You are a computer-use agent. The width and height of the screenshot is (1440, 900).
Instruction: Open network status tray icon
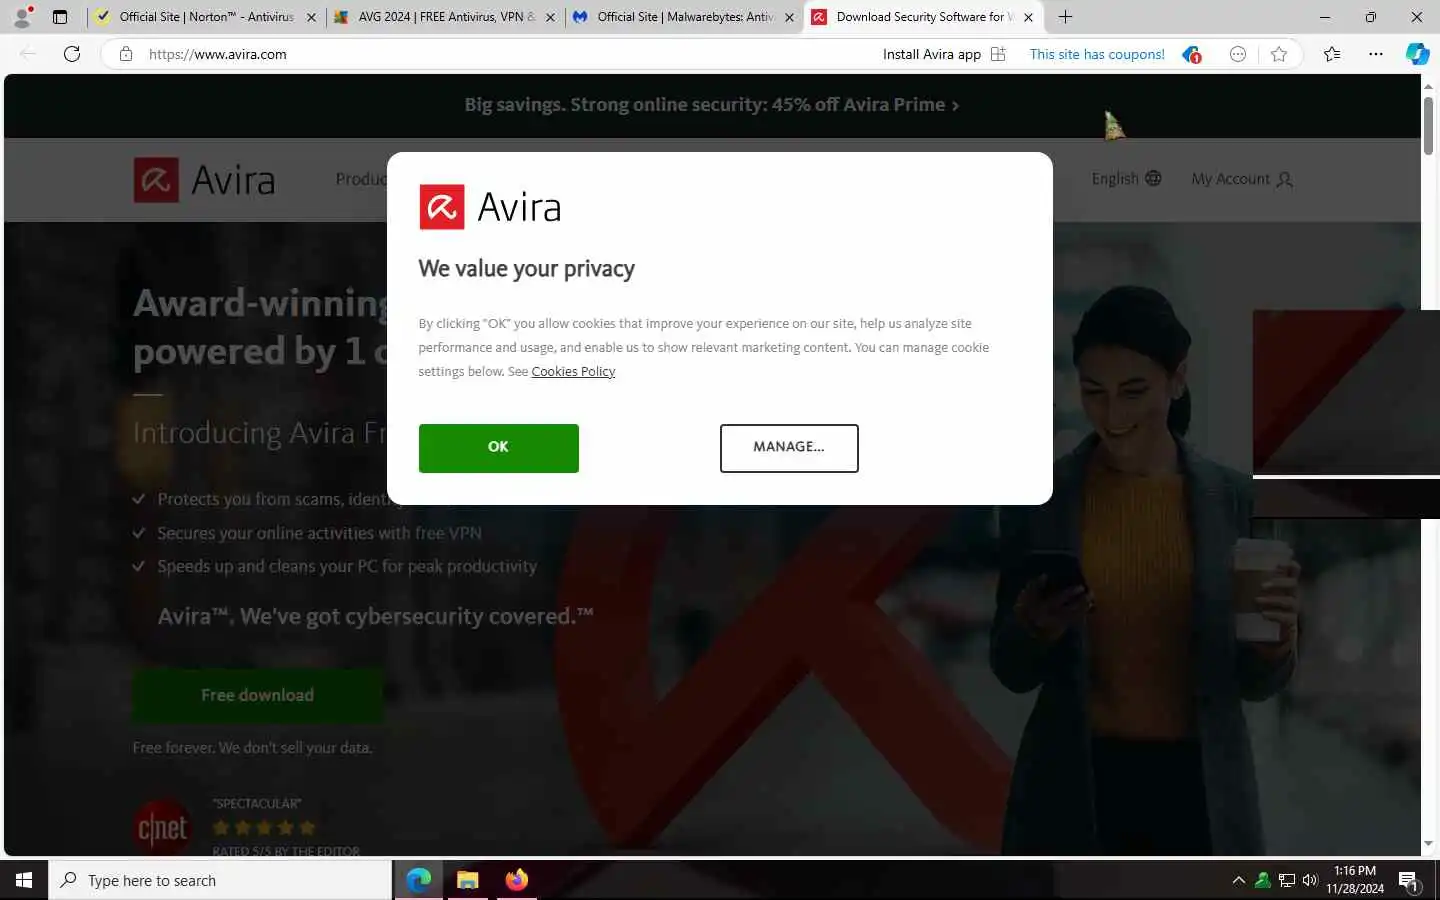[1287, 880]
